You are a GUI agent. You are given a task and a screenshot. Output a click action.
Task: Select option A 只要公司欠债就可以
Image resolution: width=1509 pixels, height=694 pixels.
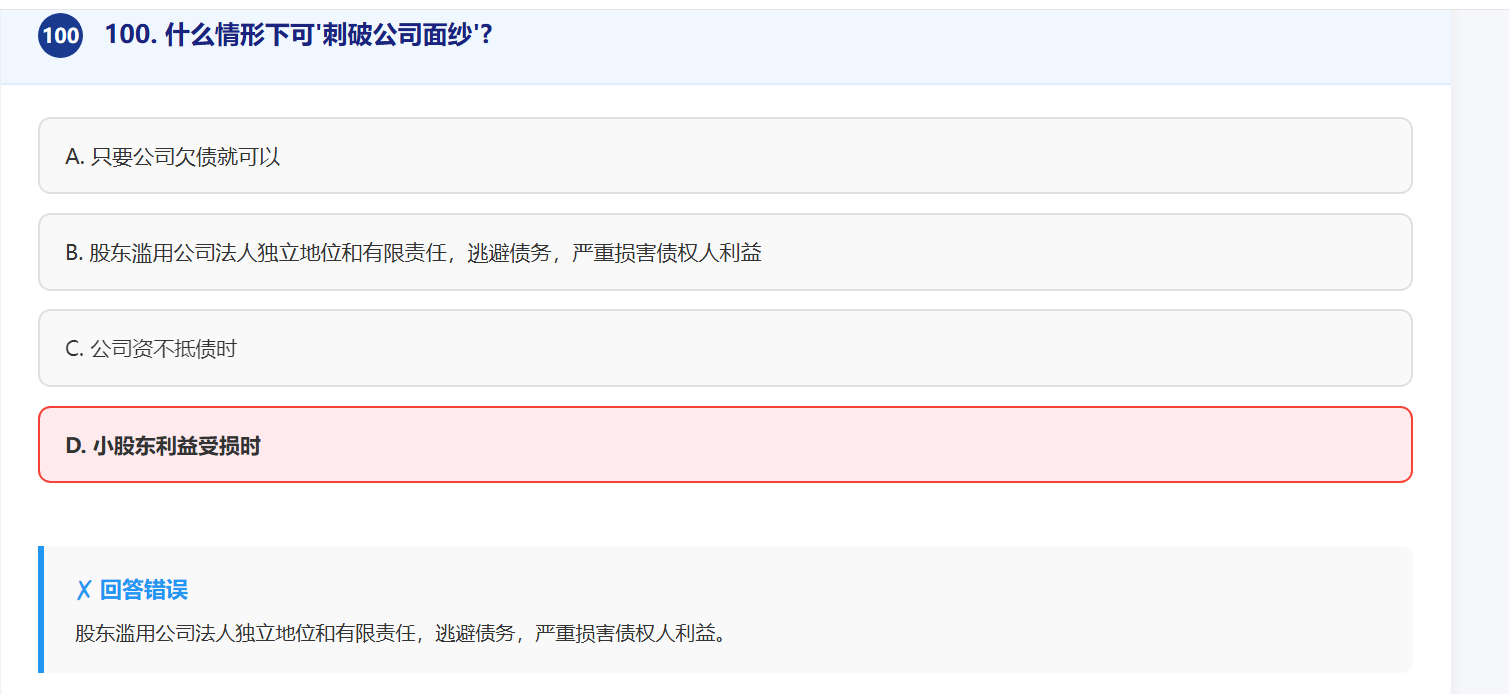point(725,156)
